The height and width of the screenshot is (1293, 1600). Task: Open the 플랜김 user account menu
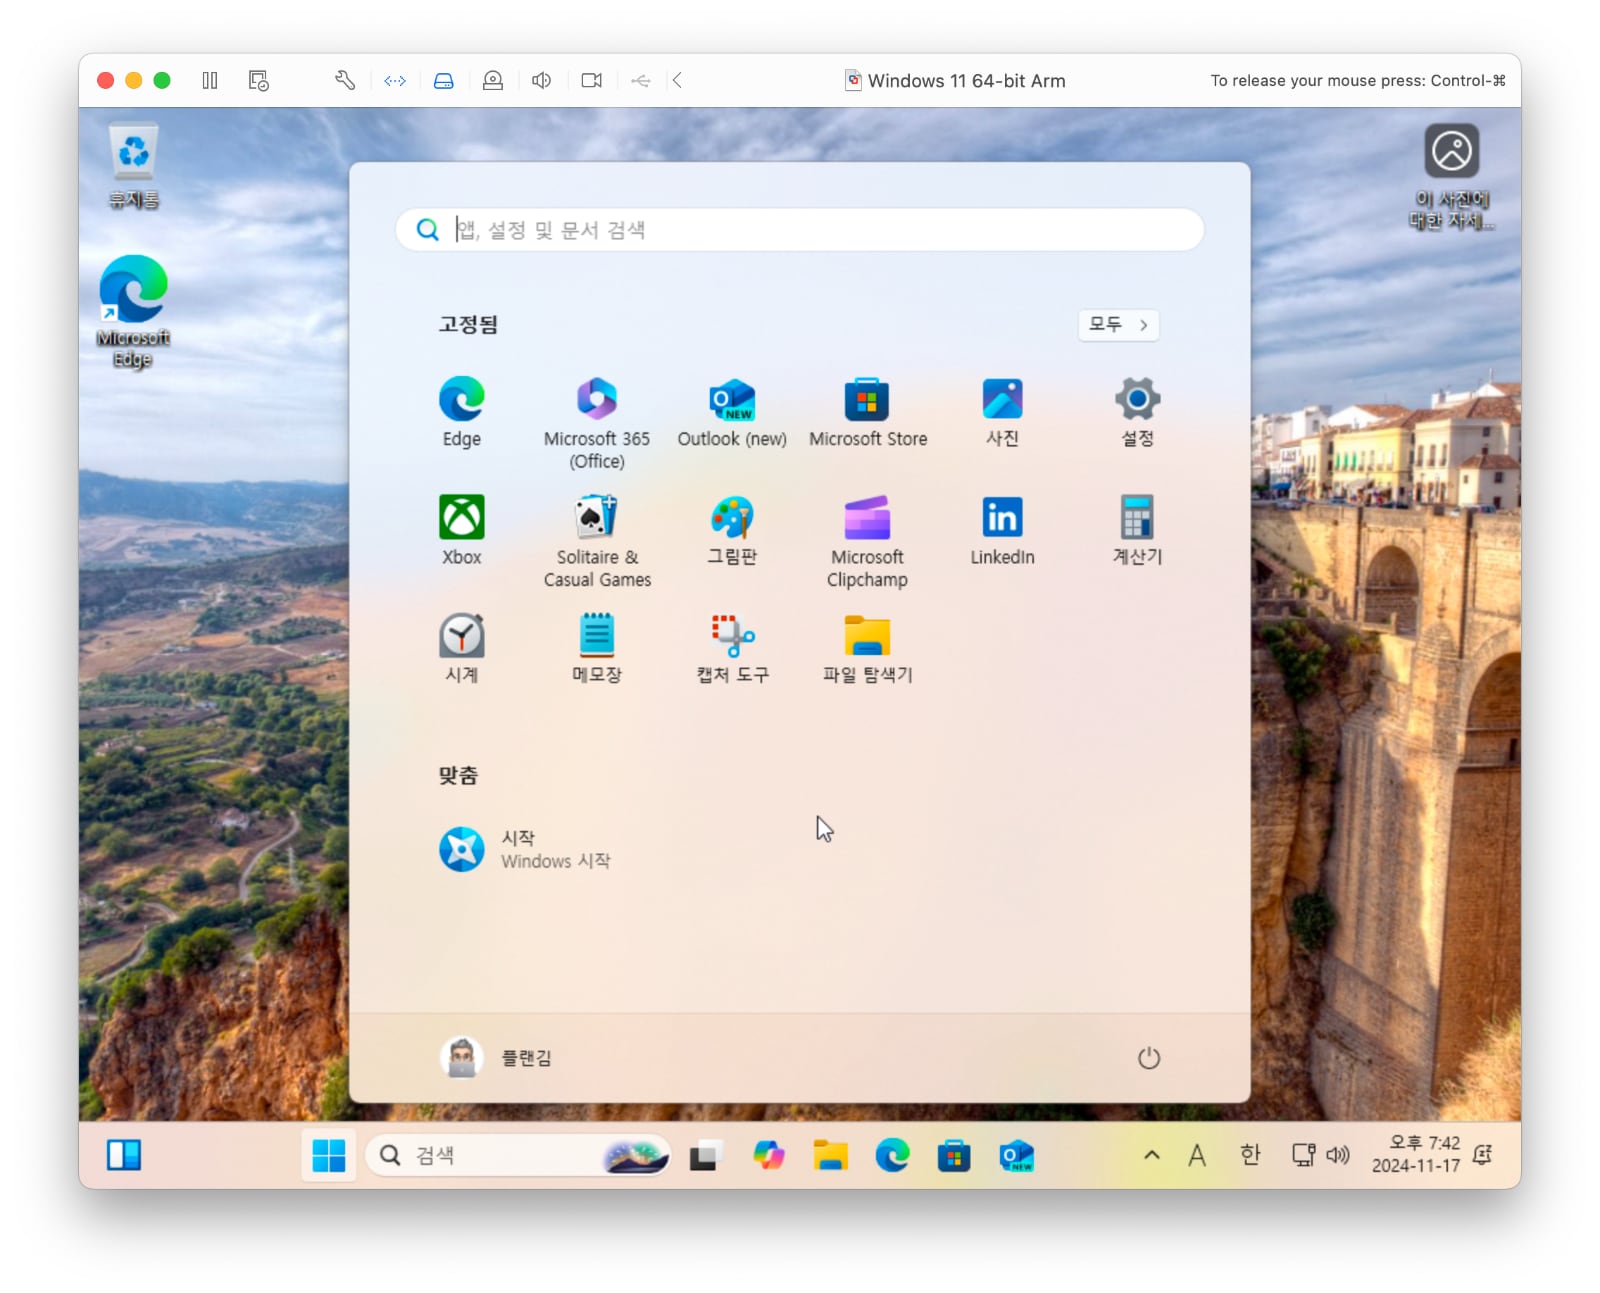click(496, 1057)
